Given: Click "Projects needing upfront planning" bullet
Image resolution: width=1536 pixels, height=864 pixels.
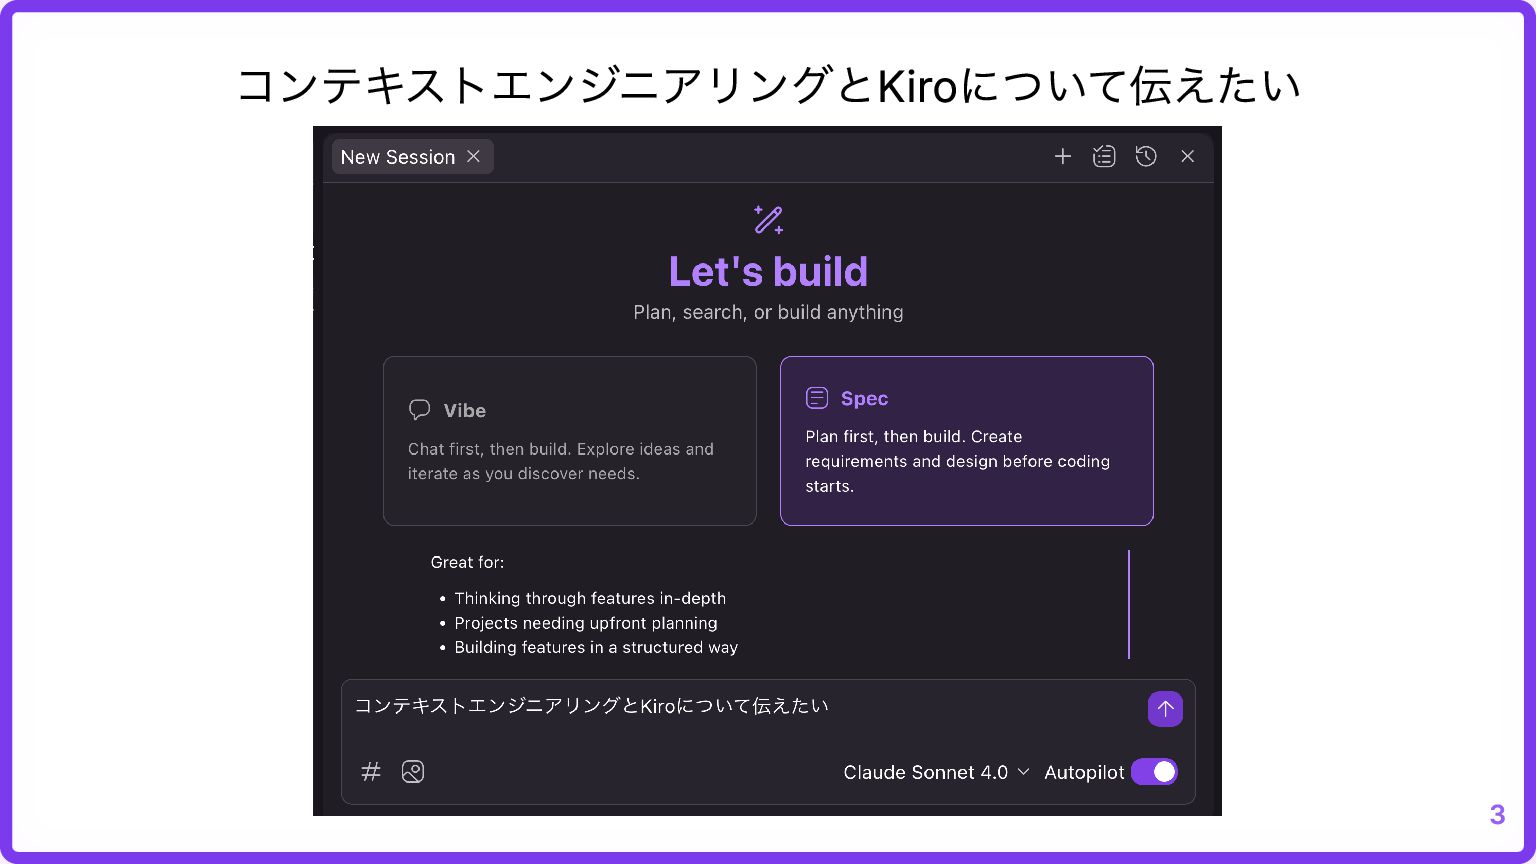Looking at the screenshot, I should [x=586, y=623].
